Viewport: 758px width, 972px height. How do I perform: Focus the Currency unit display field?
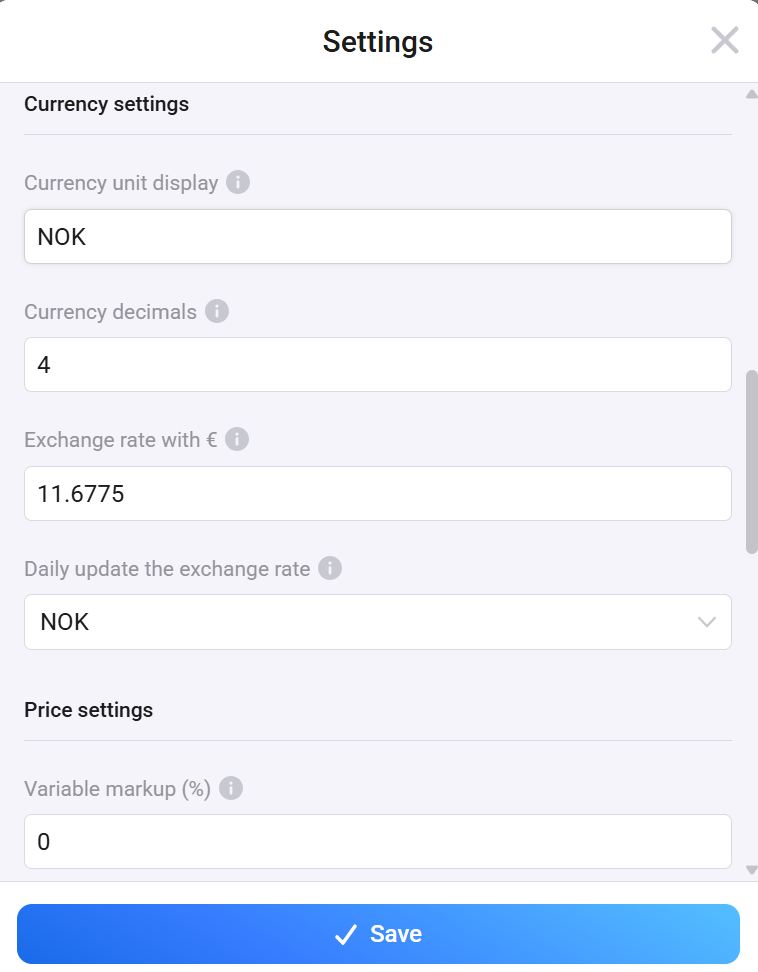[x=377, y=237]
